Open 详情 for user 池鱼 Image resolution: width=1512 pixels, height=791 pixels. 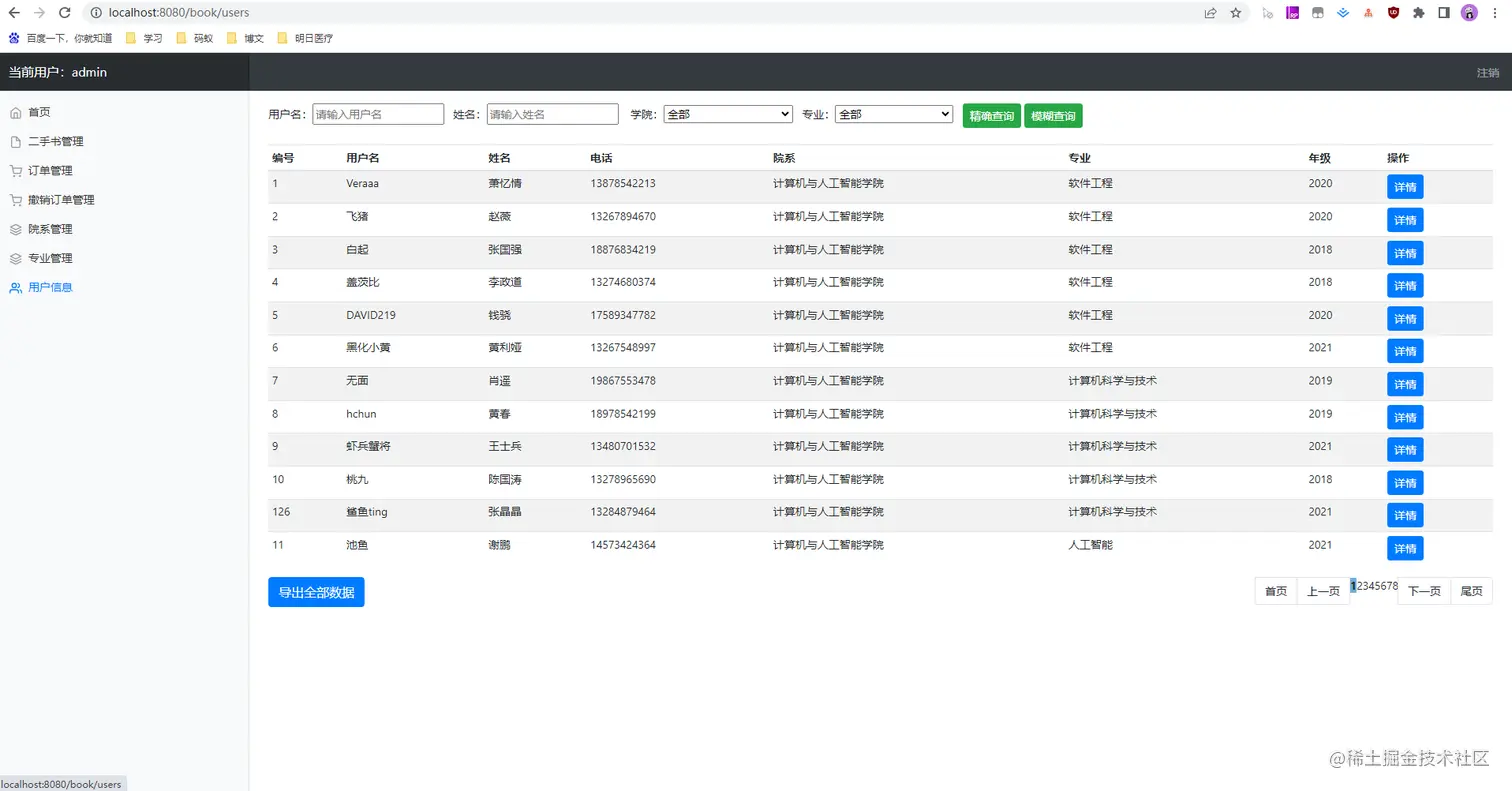1405,548
